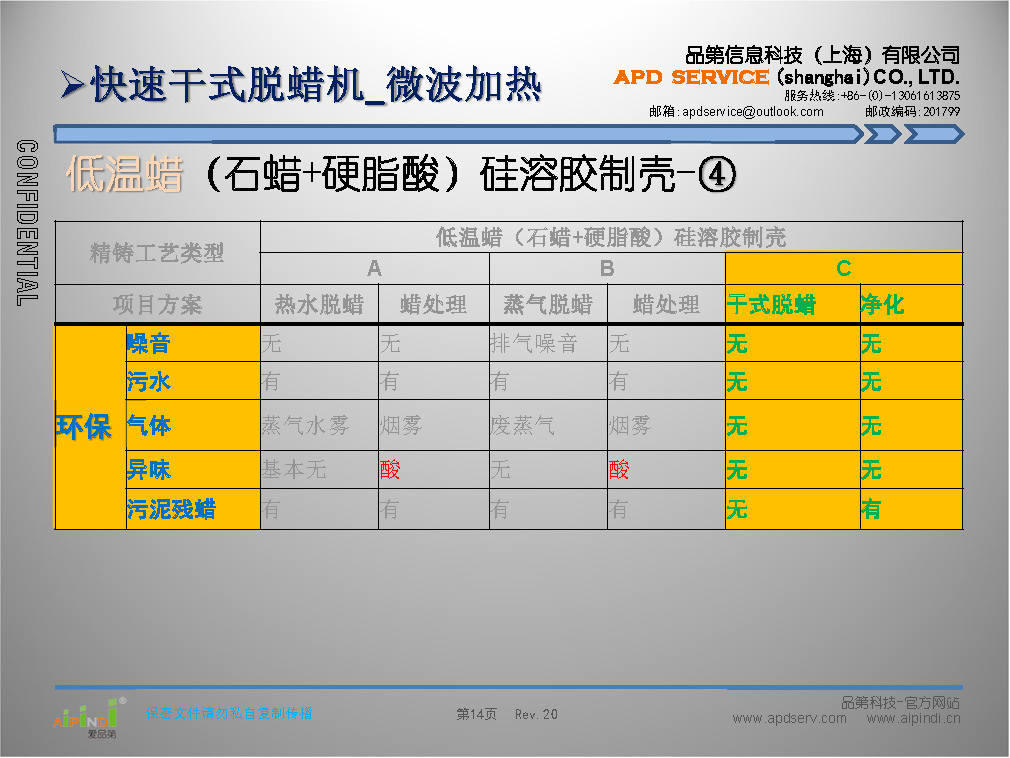
Task: Select the Chinese company name 品第信息科技（上海）有限公司
Action: click(823, 55)
